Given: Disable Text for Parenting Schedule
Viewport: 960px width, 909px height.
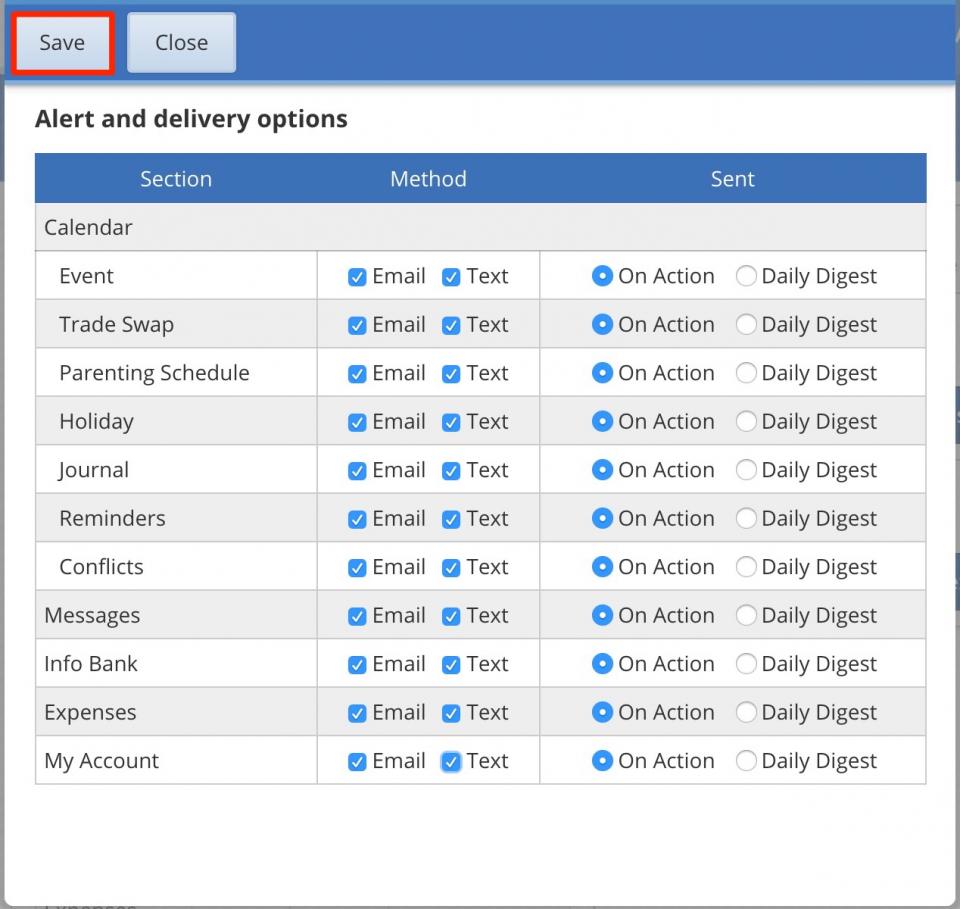Looking at the screenshot, I should pos(451,373).
